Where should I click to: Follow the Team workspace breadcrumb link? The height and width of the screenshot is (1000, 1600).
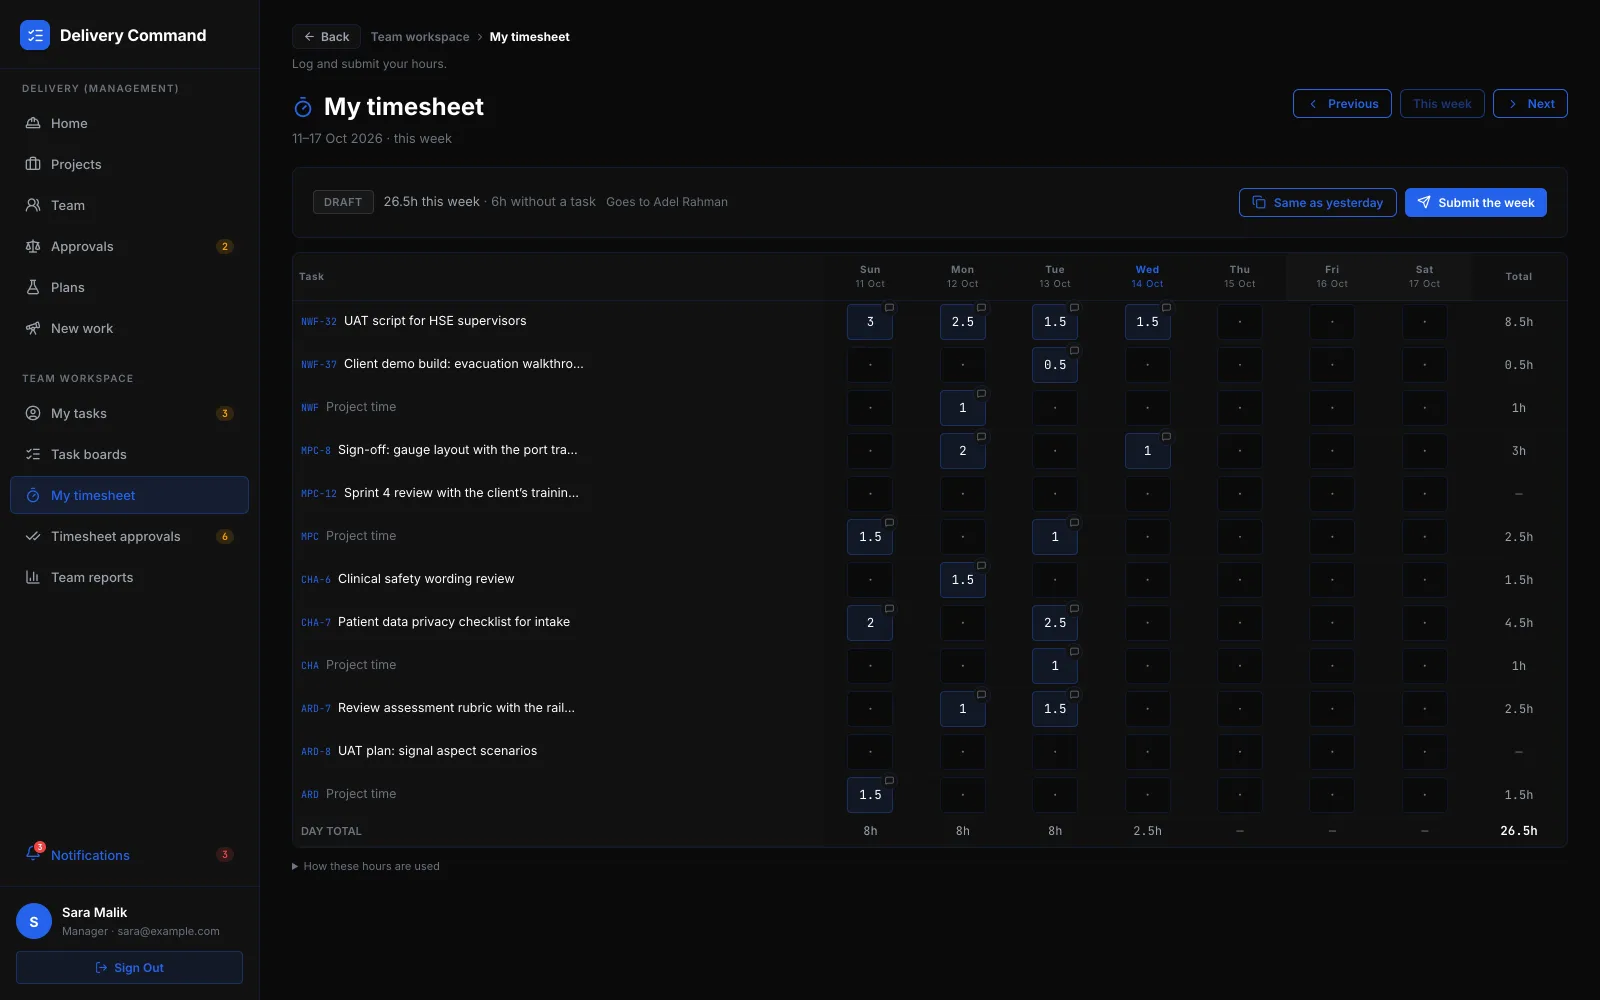tap(420, 37)
